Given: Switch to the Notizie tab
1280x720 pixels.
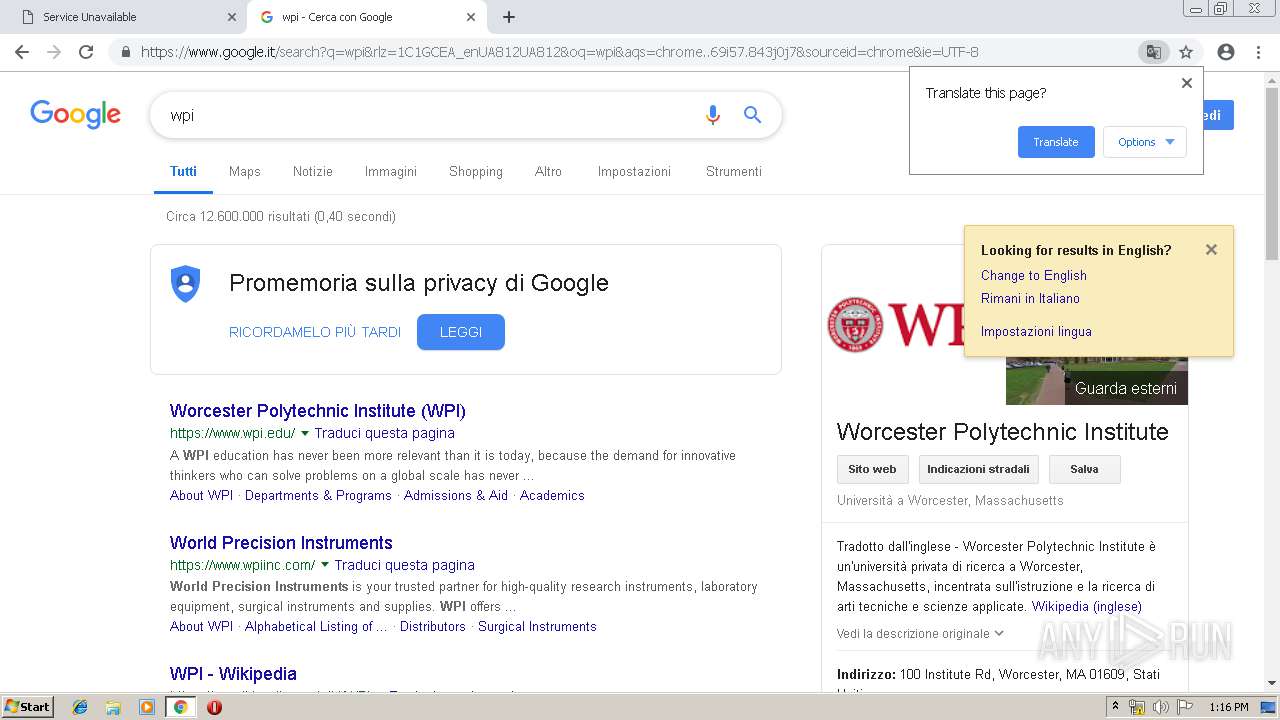Looking at the screenshot, I should pyautogui.click(x=312, y=171).
